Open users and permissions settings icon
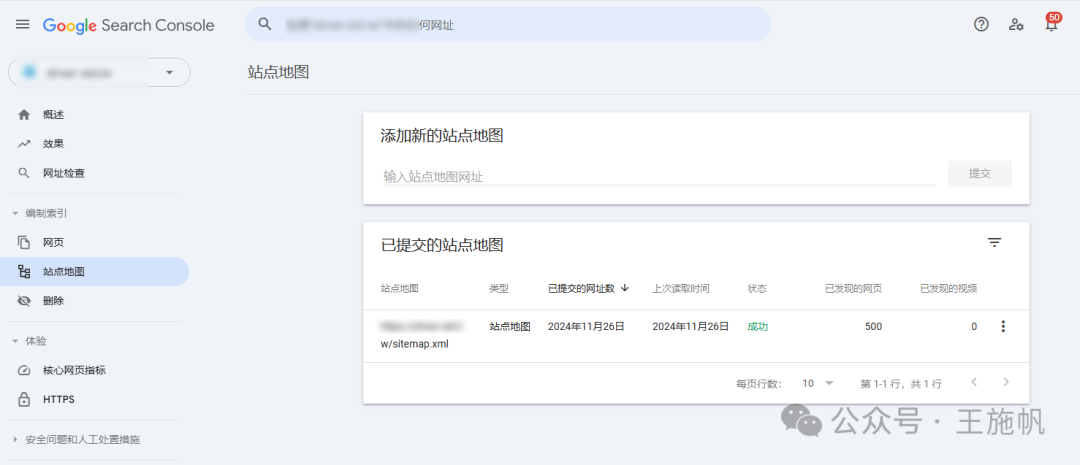 [x=1016, y=25]
